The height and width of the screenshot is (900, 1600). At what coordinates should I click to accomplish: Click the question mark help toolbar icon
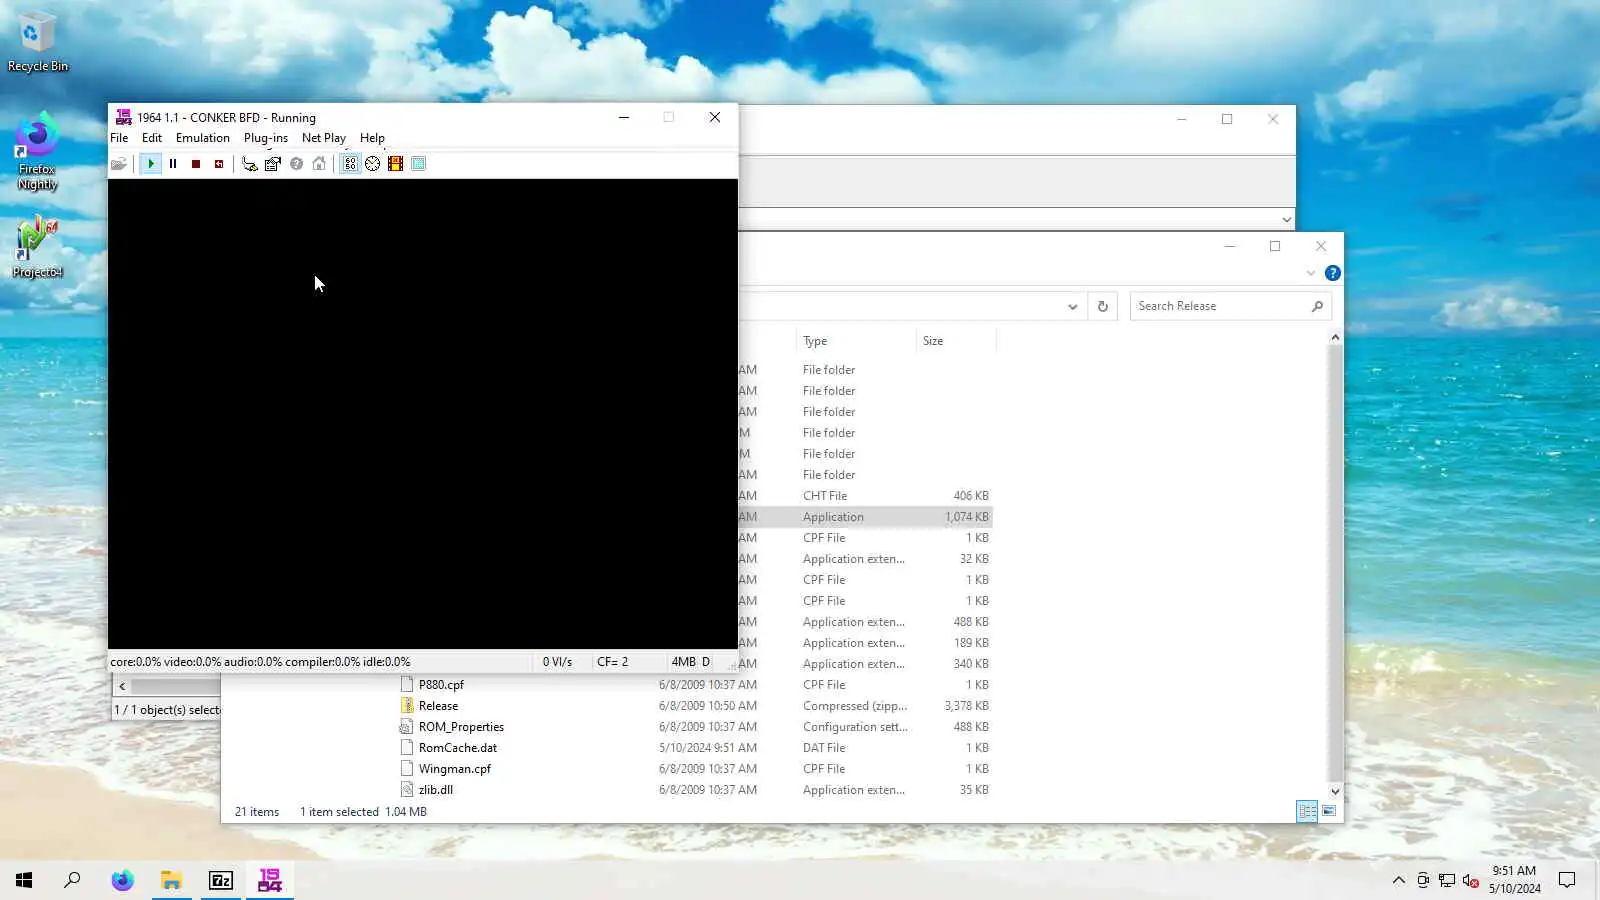296,164
